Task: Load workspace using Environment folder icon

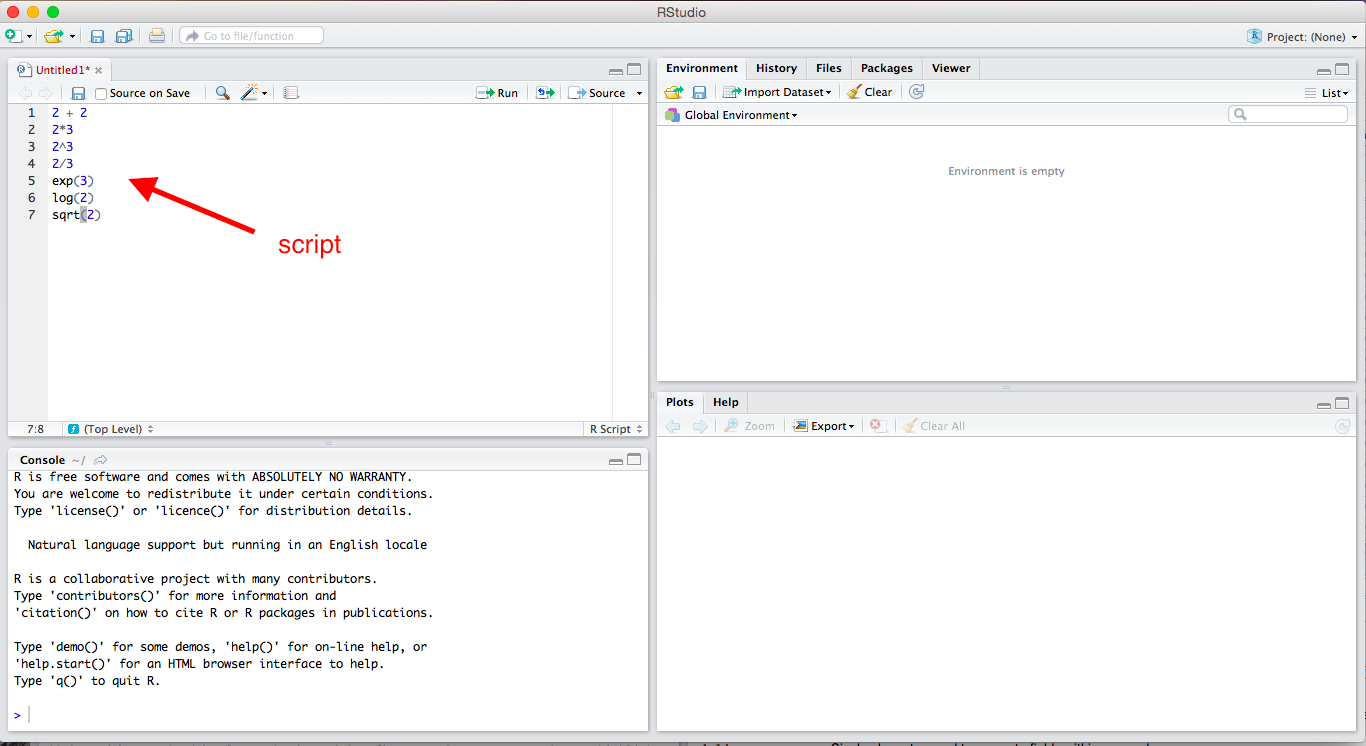Action: pyautogui.click(x=674, y=92)
